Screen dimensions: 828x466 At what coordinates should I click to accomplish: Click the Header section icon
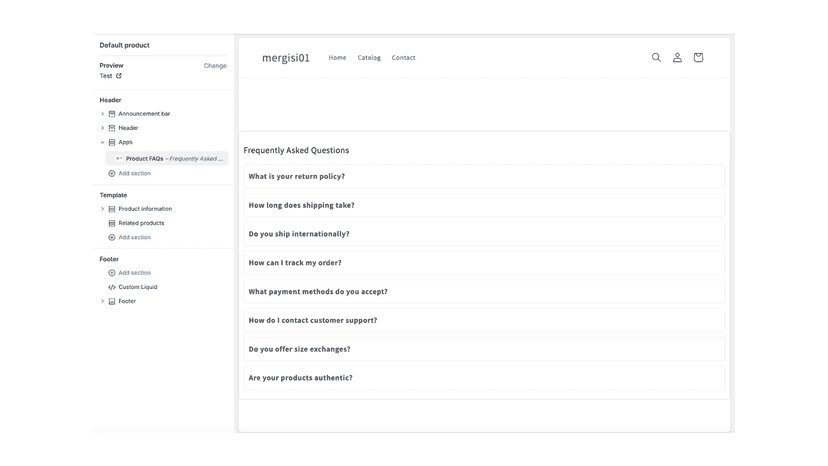click(x=112, y=128)
